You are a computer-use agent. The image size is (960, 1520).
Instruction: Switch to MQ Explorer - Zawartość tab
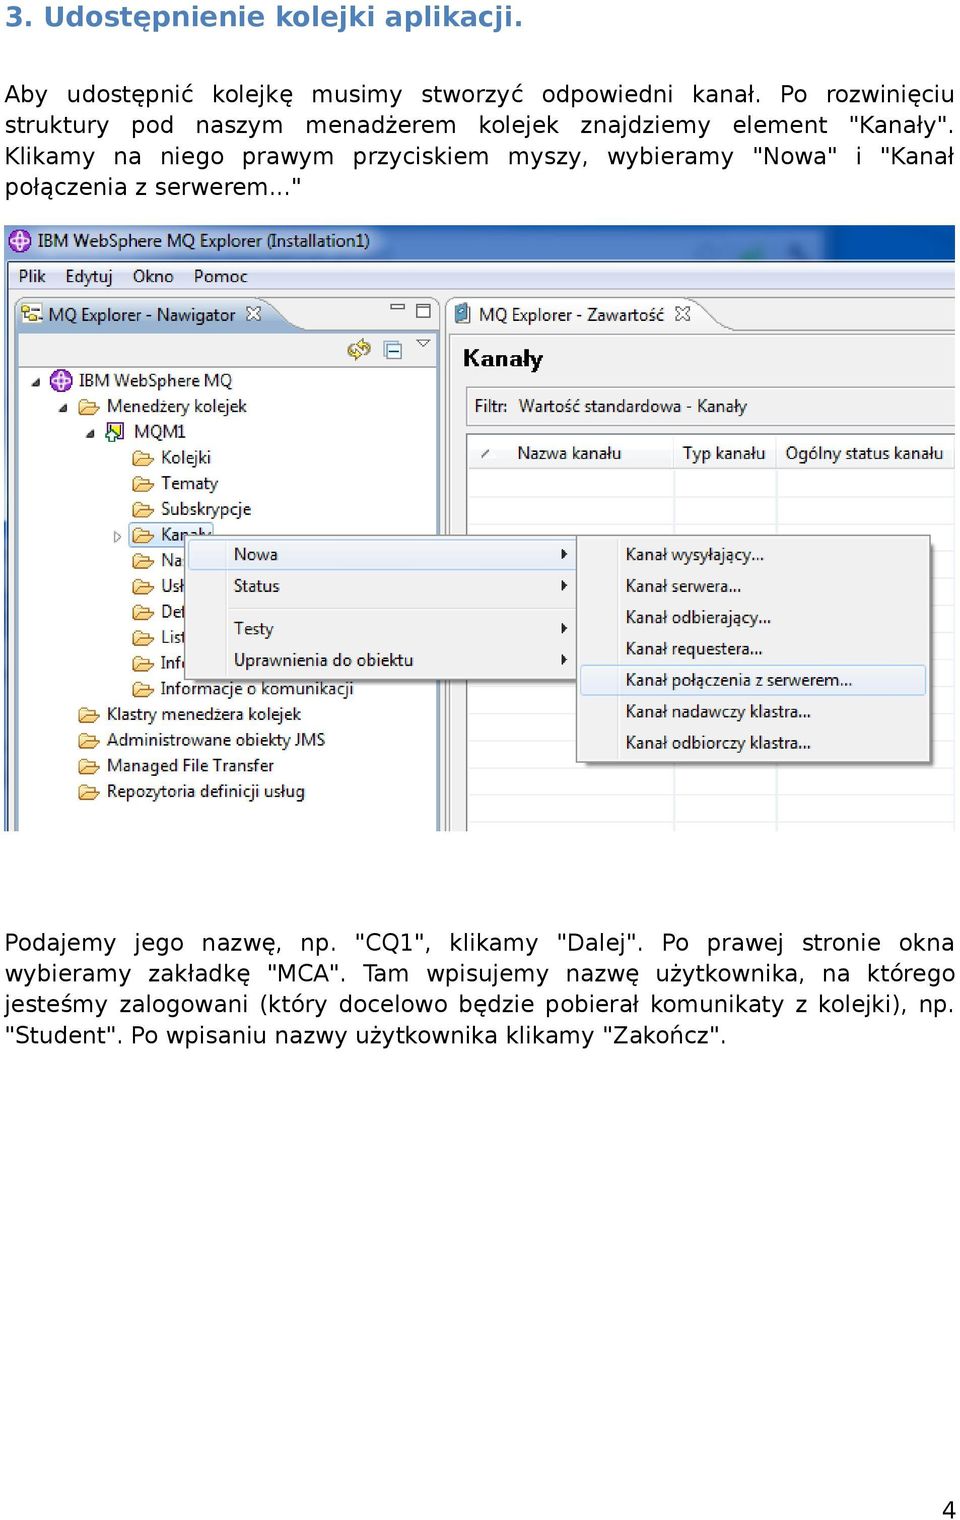[570, 314]
